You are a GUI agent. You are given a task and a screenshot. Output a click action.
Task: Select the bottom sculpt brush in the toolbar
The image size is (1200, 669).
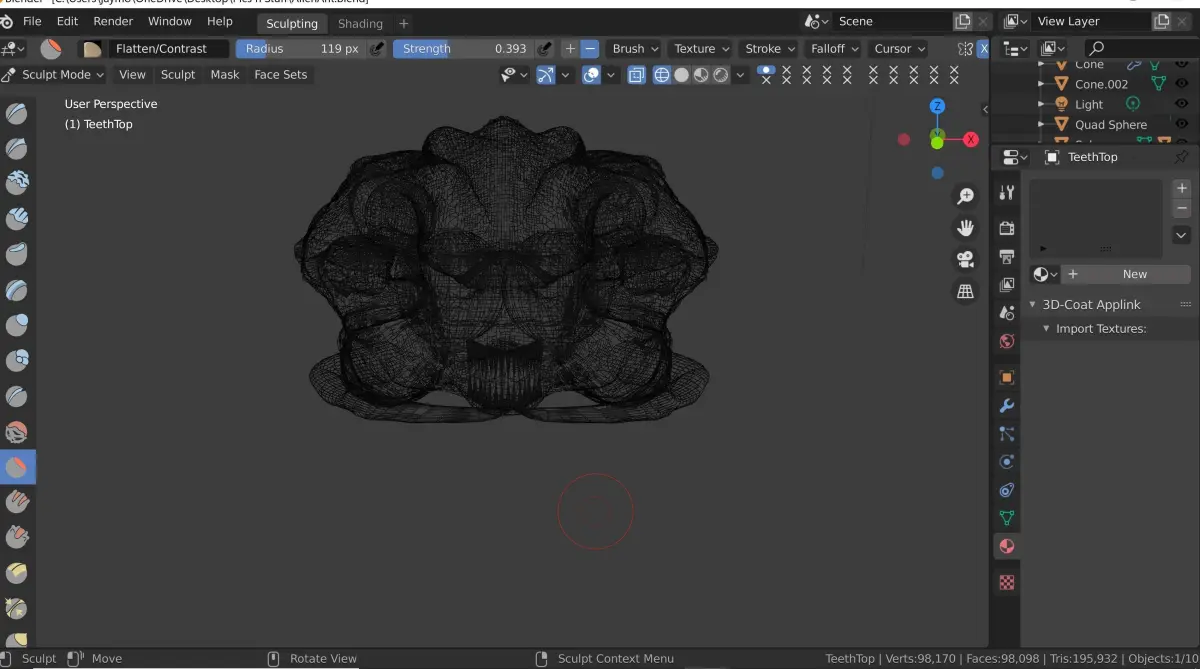[x=17, y=640]
